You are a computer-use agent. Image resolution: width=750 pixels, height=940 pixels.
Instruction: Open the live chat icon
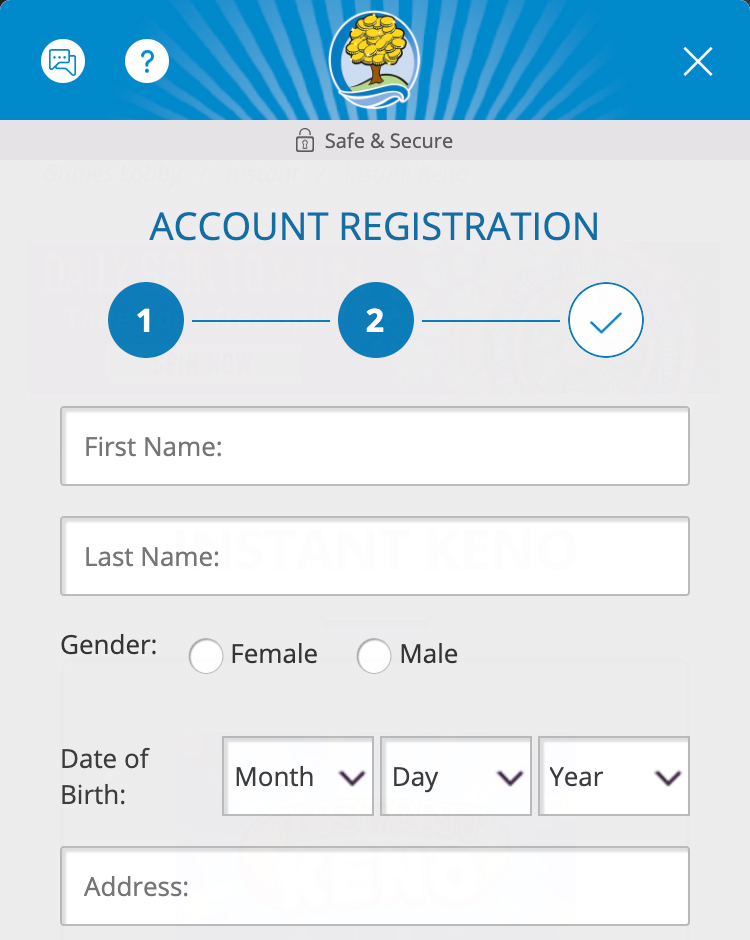63,62
